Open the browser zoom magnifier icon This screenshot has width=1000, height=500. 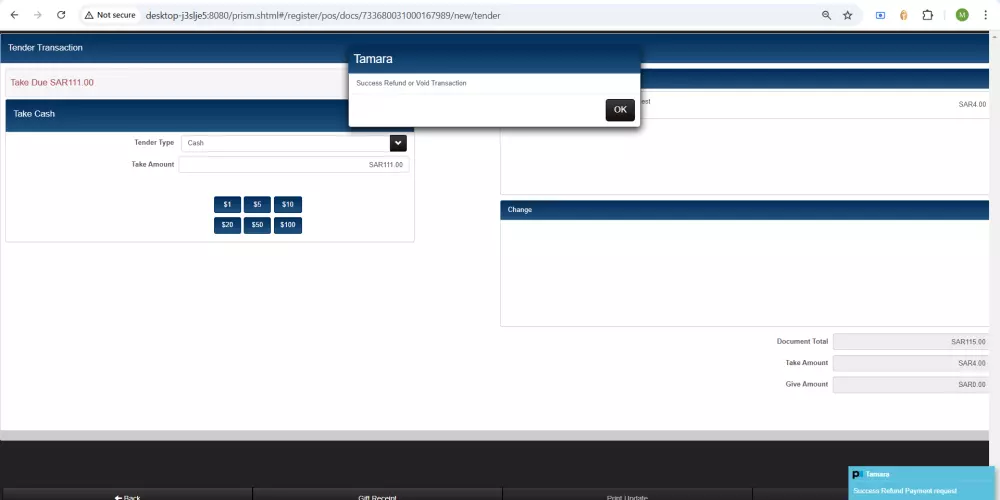tap(827, 15)
